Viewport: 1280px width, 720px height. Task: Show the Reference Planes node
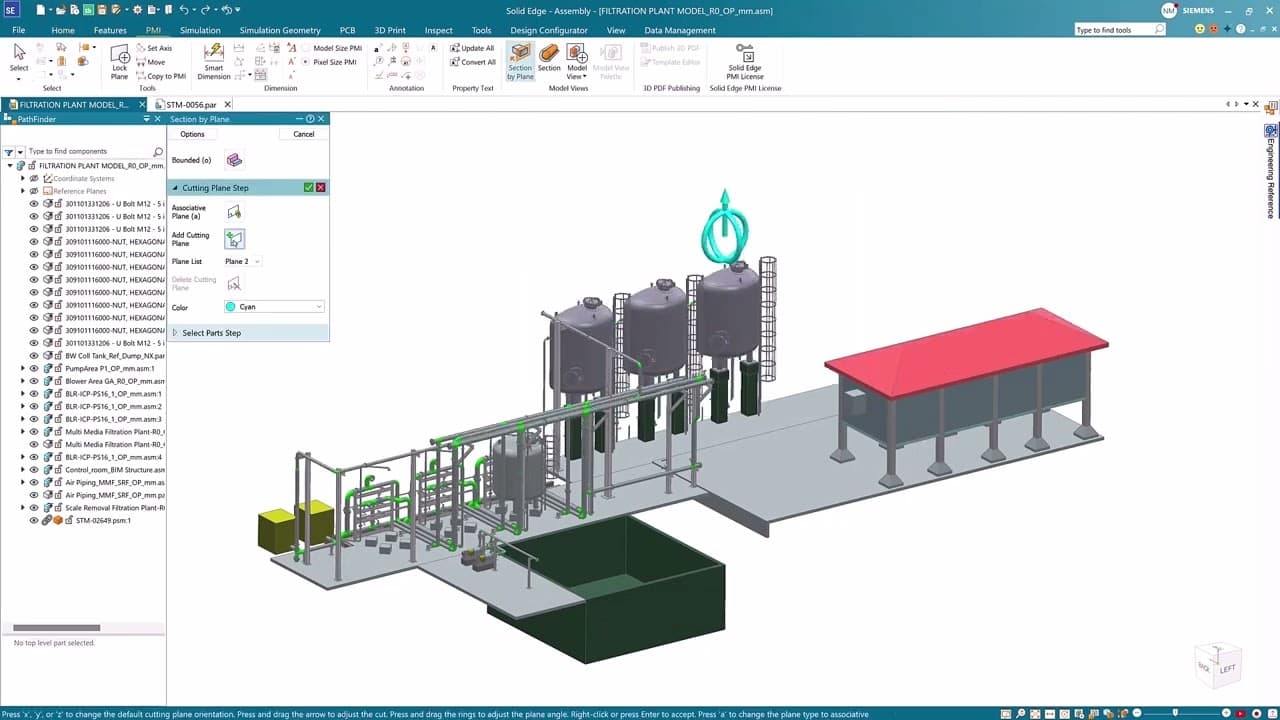34,191
